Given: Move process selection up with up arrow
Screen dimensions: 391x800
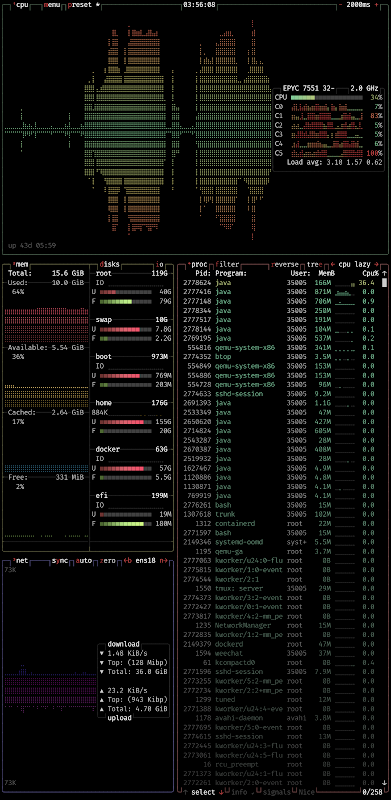Looking at the screenshot, I should coord(185,792).
